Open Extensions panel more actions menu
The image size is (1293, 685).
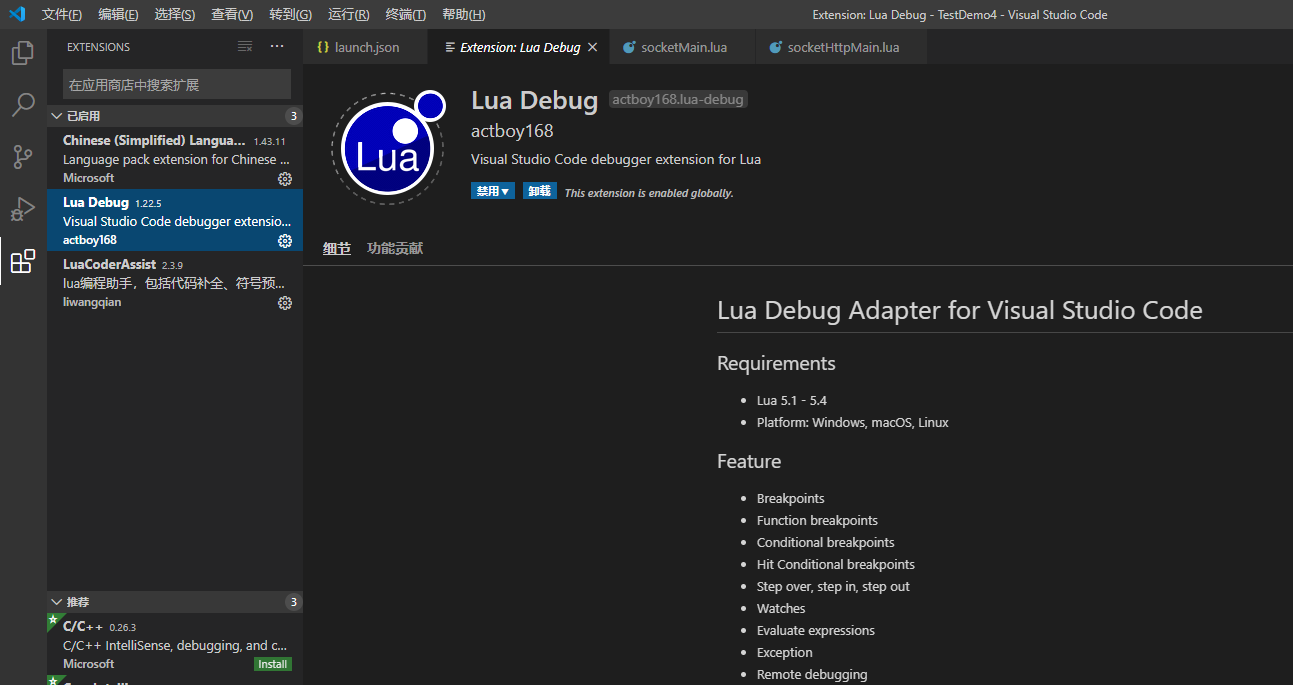click(x=277, y=47)
